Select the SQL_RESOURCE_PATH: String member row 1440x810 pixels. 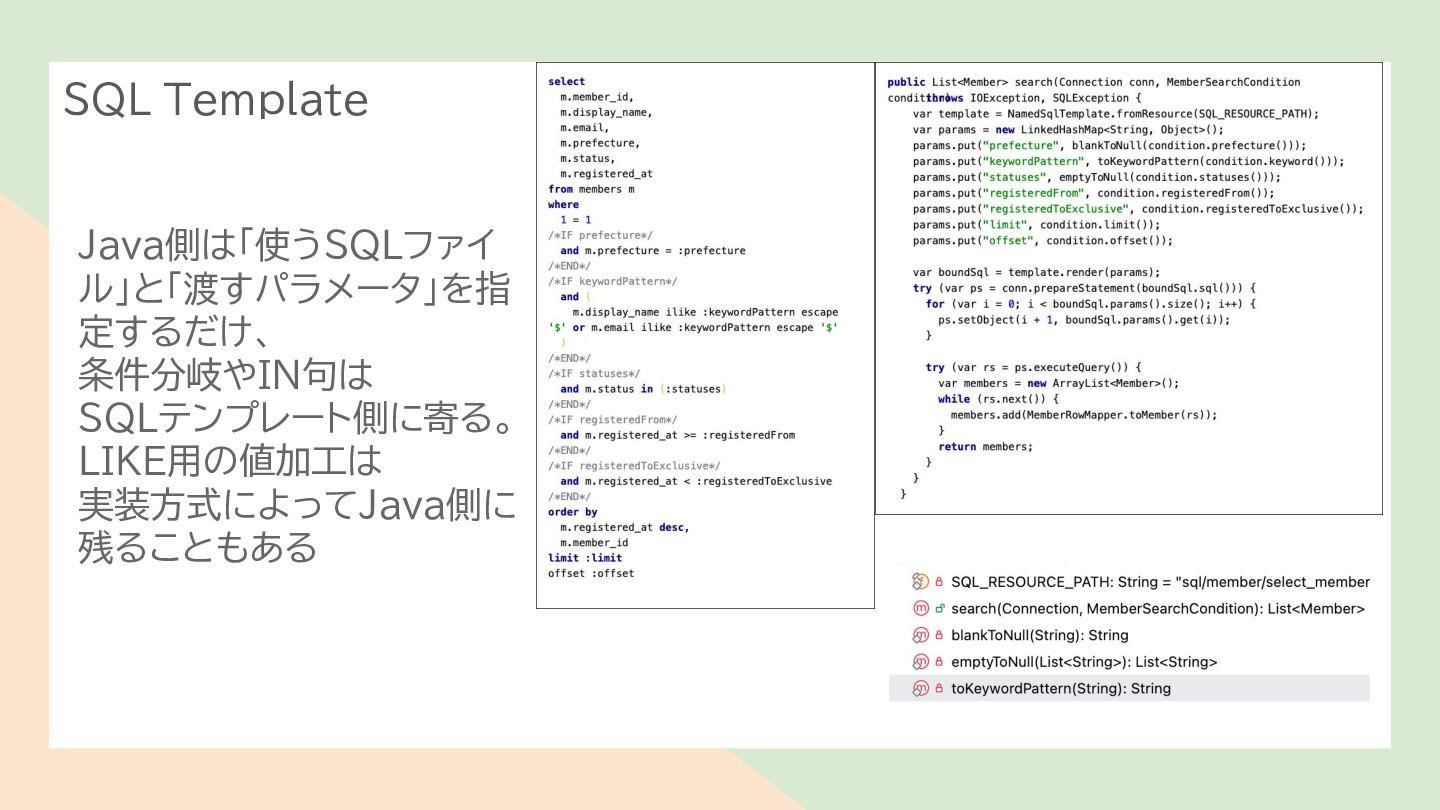1129,582
